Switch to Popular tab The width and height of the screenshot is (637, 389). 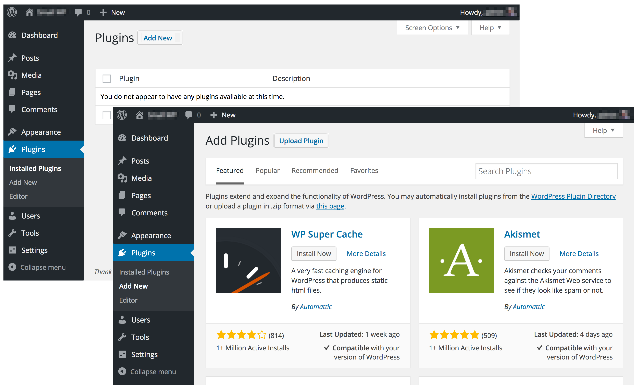pos(267,171)
